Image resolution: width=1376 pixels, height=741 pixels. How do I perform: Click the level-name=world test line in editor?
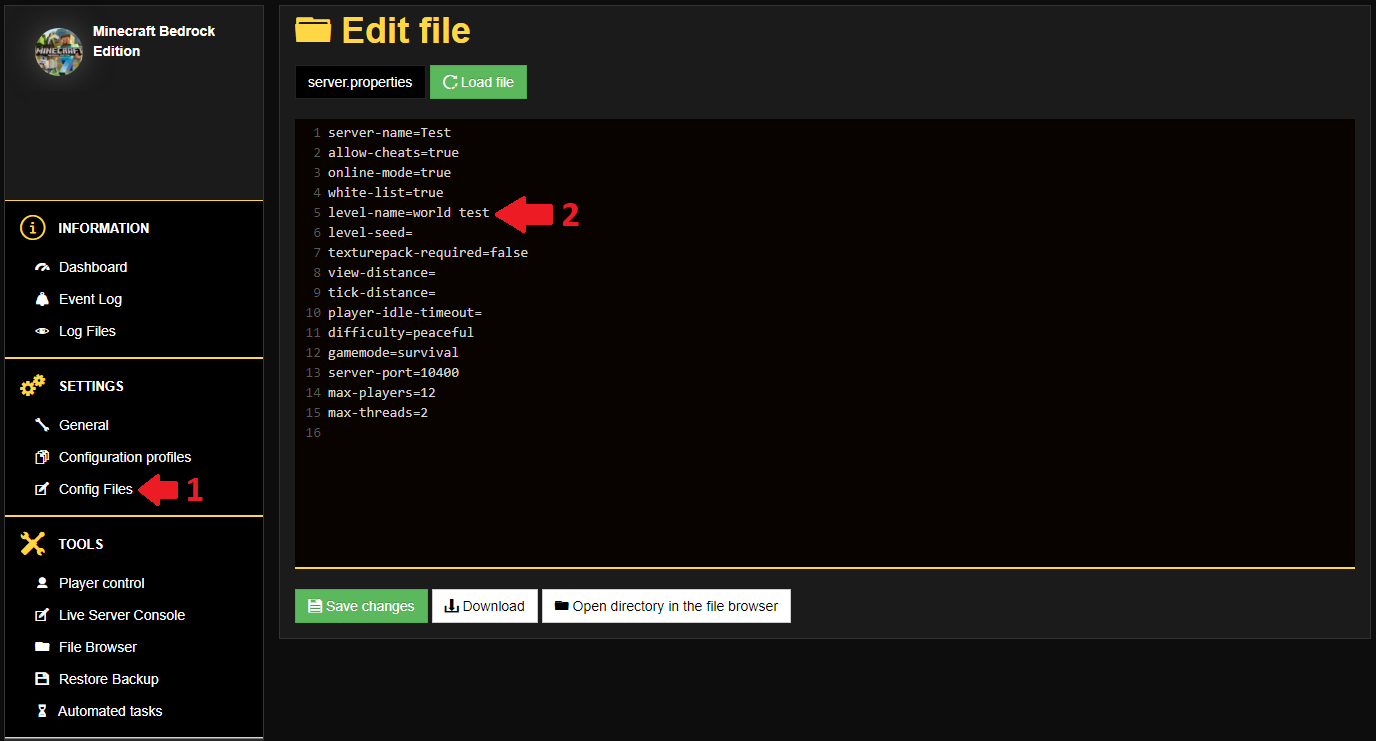coord(409,213)
